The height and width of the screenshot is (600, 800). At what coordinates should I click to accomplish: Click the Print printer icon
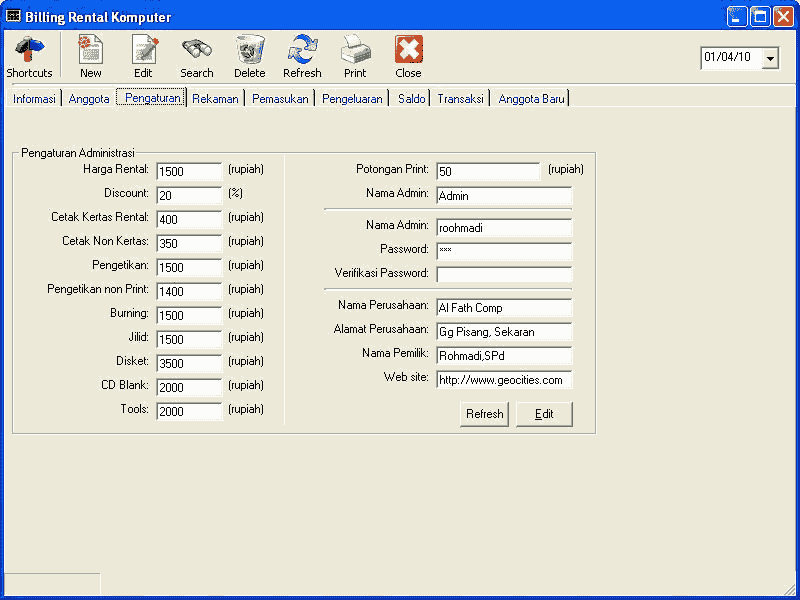point(355,56)
